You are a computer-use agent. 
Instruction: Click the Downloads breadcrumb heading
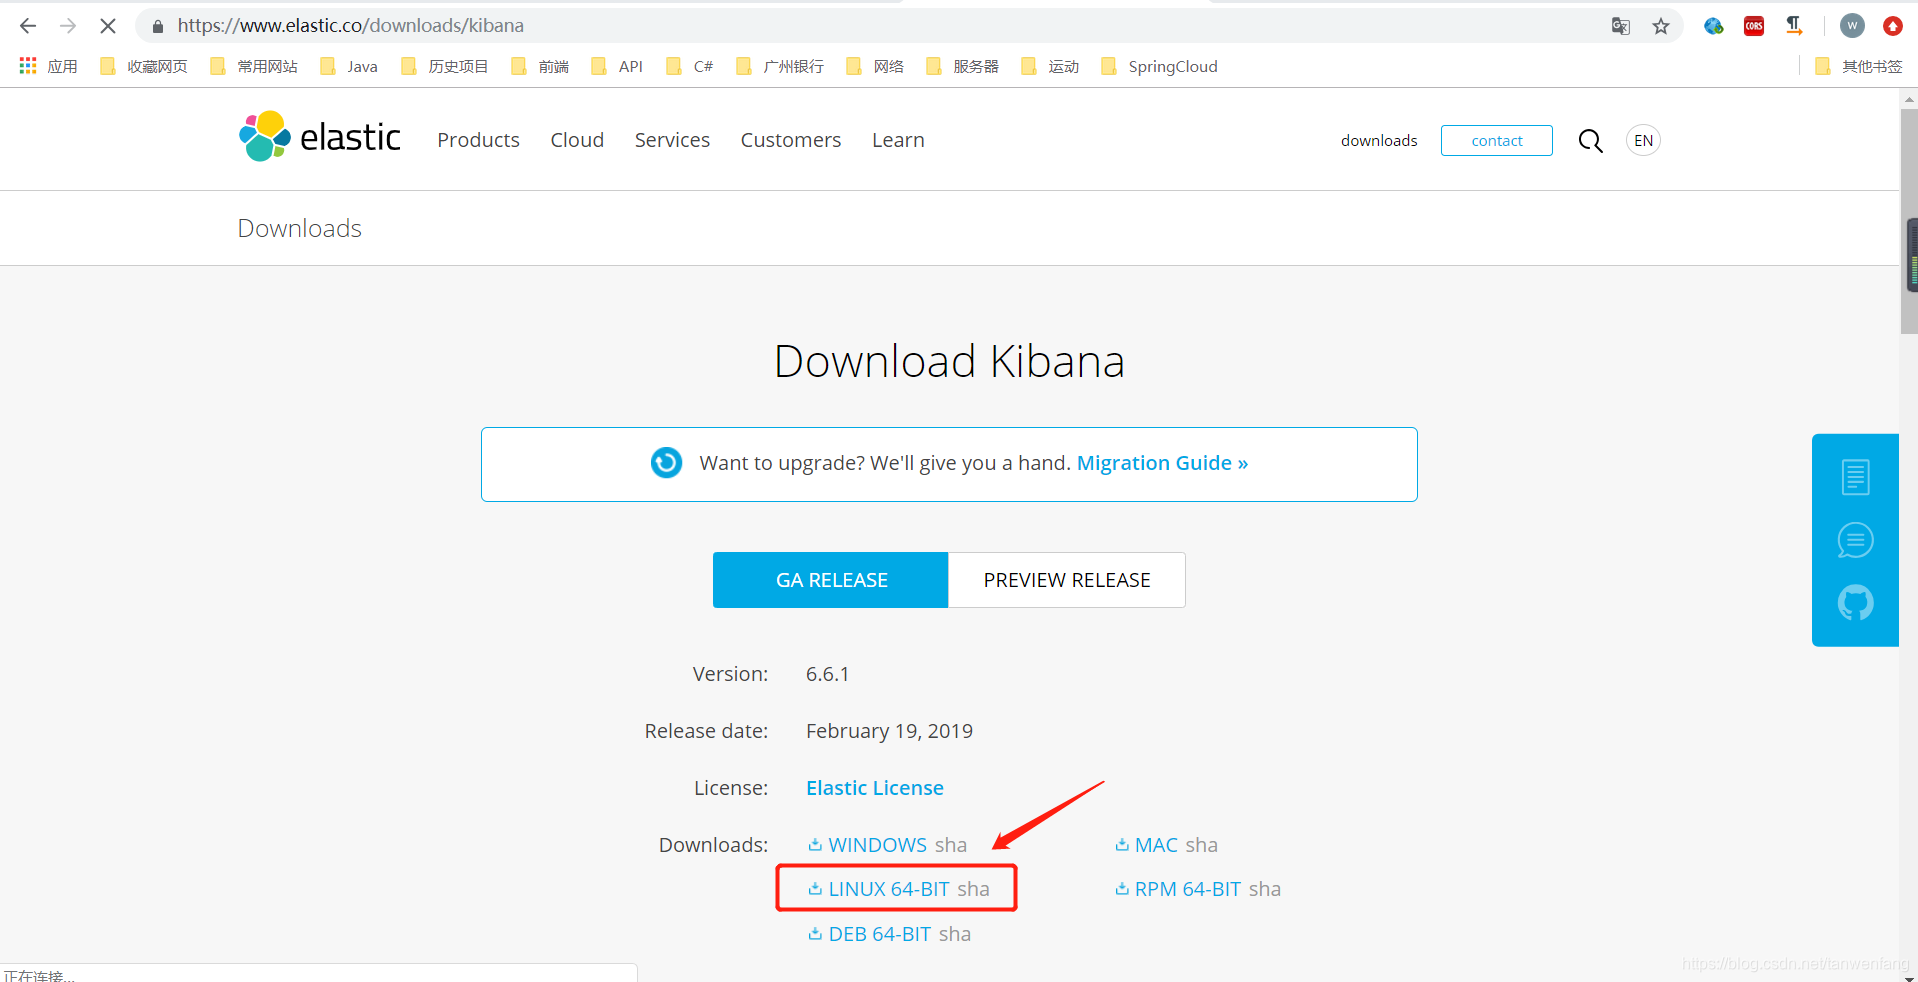(299, 229)
